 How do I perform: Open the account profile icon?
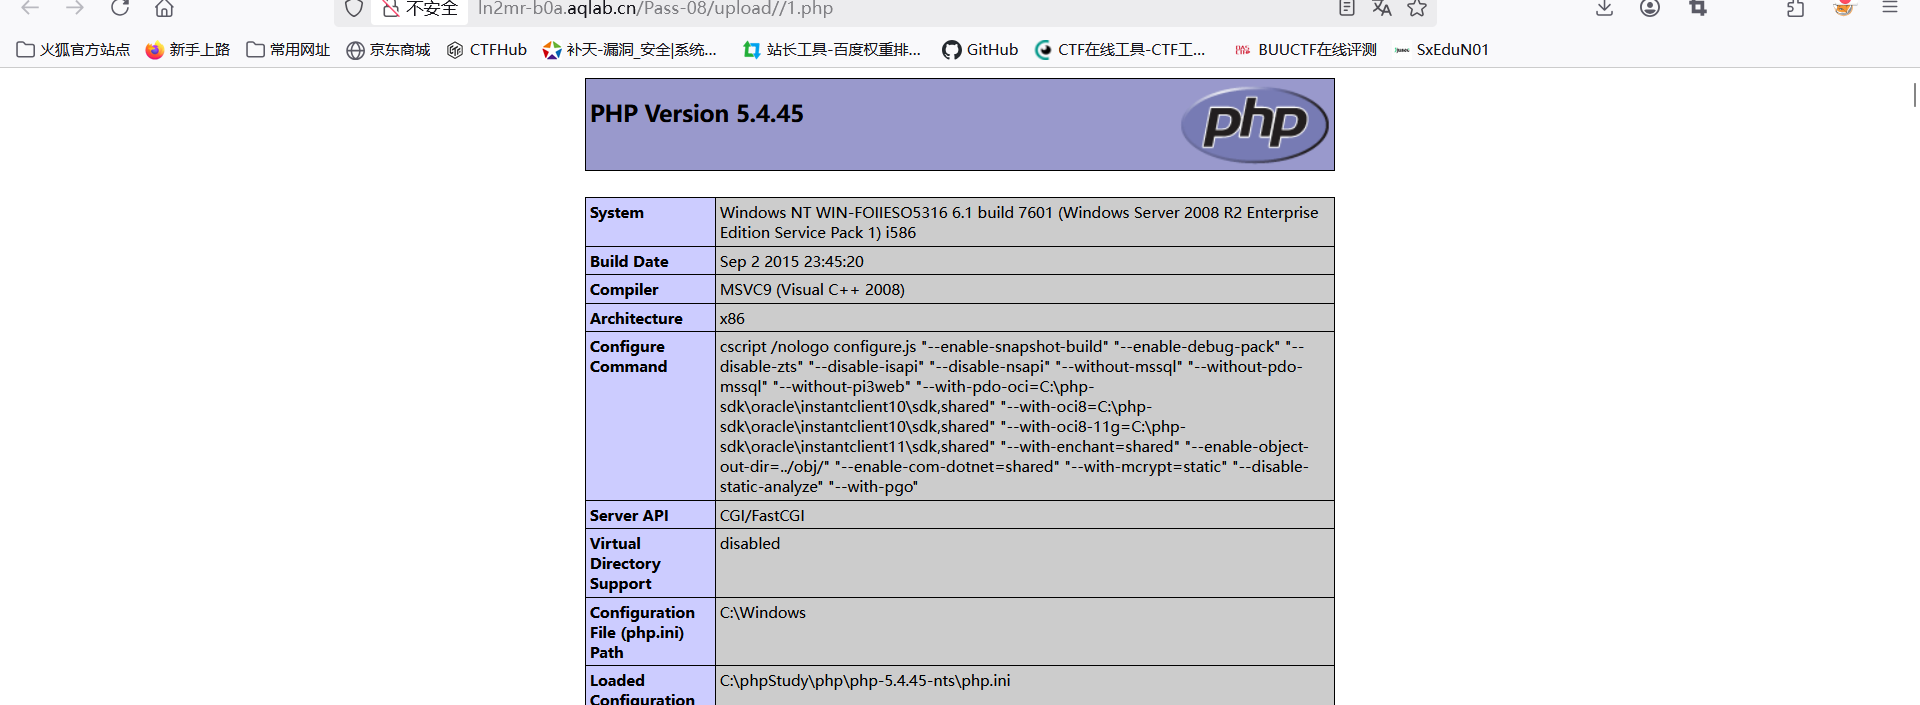click(x=1650, y=8)
